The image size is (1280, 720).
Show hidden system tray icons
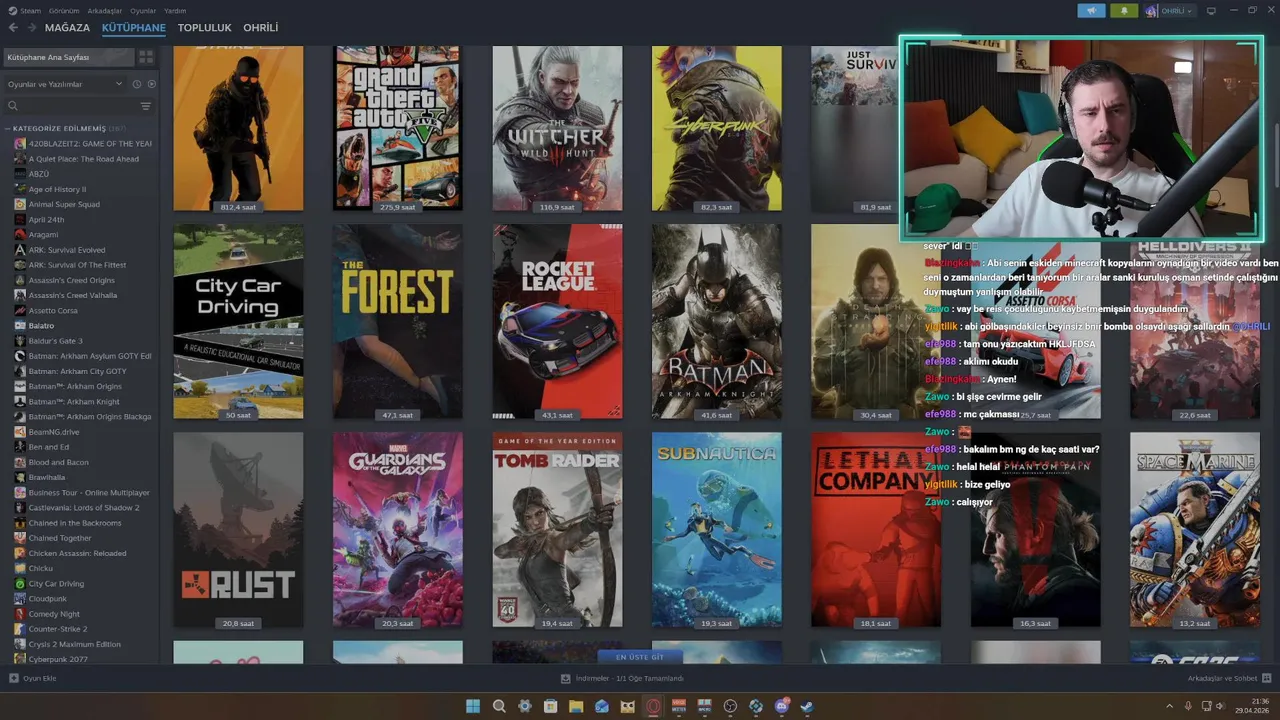tap(1169, 706)
